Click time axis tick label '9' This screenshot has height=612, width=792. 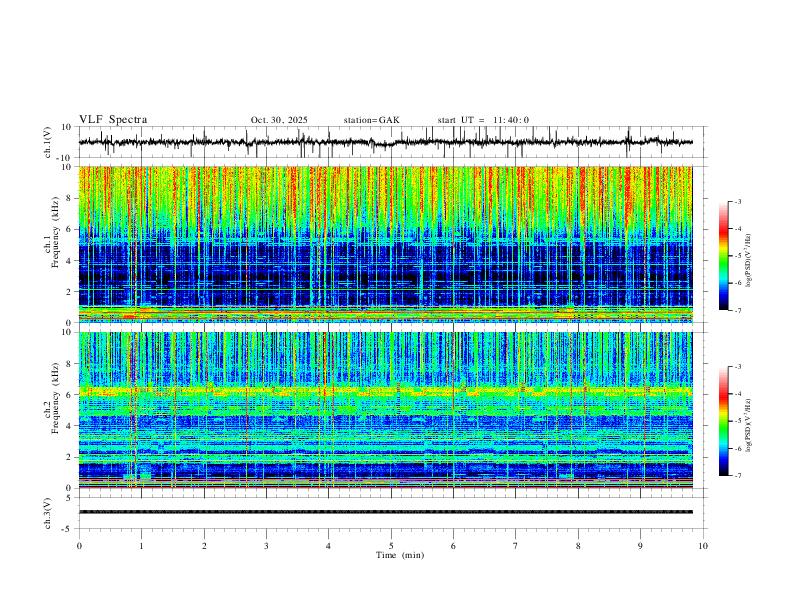pyautogui.click(x=640, y=546)
